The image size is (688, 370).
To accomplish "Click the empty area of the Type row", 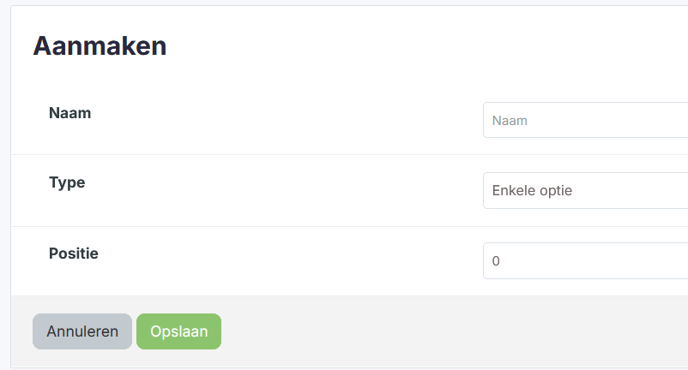I will tap(285, 190).
